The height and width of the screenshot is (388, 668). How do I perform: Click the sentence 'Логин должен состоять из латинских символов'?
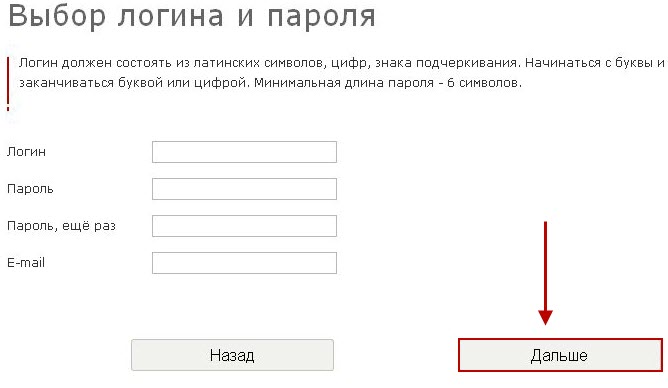pos(170,63)
